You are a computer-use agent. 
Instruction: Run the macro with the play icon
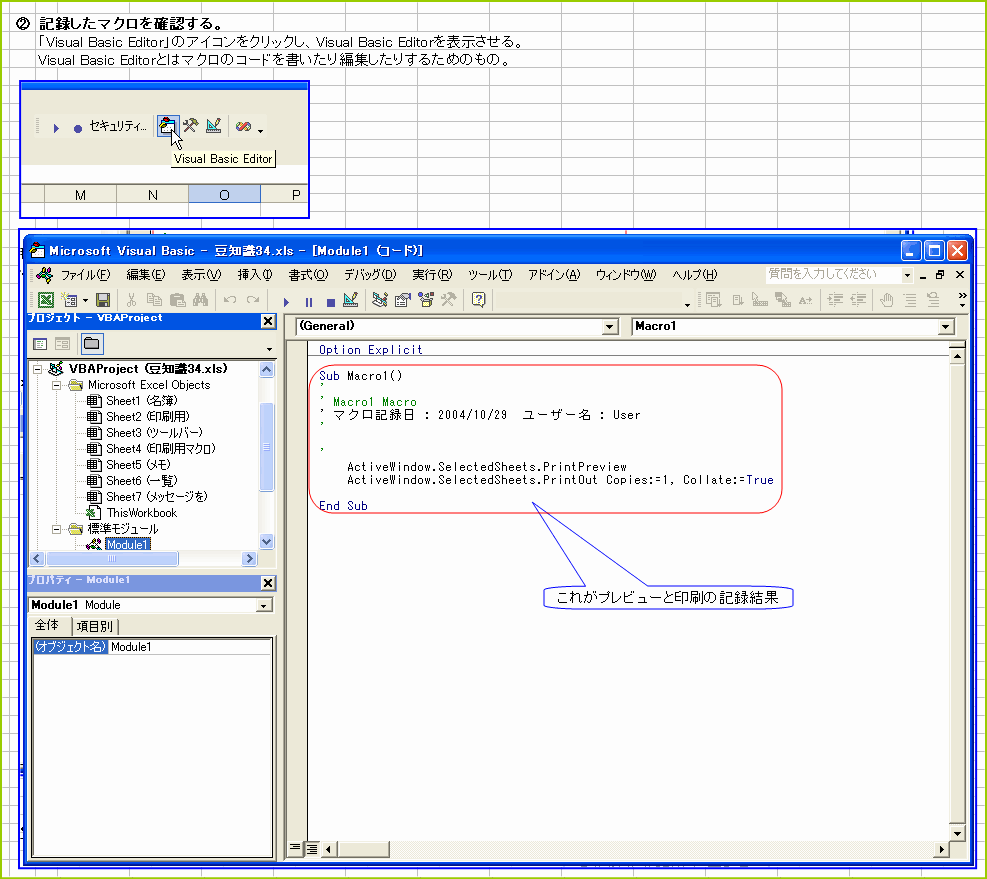pyautogui.click(x=287, y=300)
